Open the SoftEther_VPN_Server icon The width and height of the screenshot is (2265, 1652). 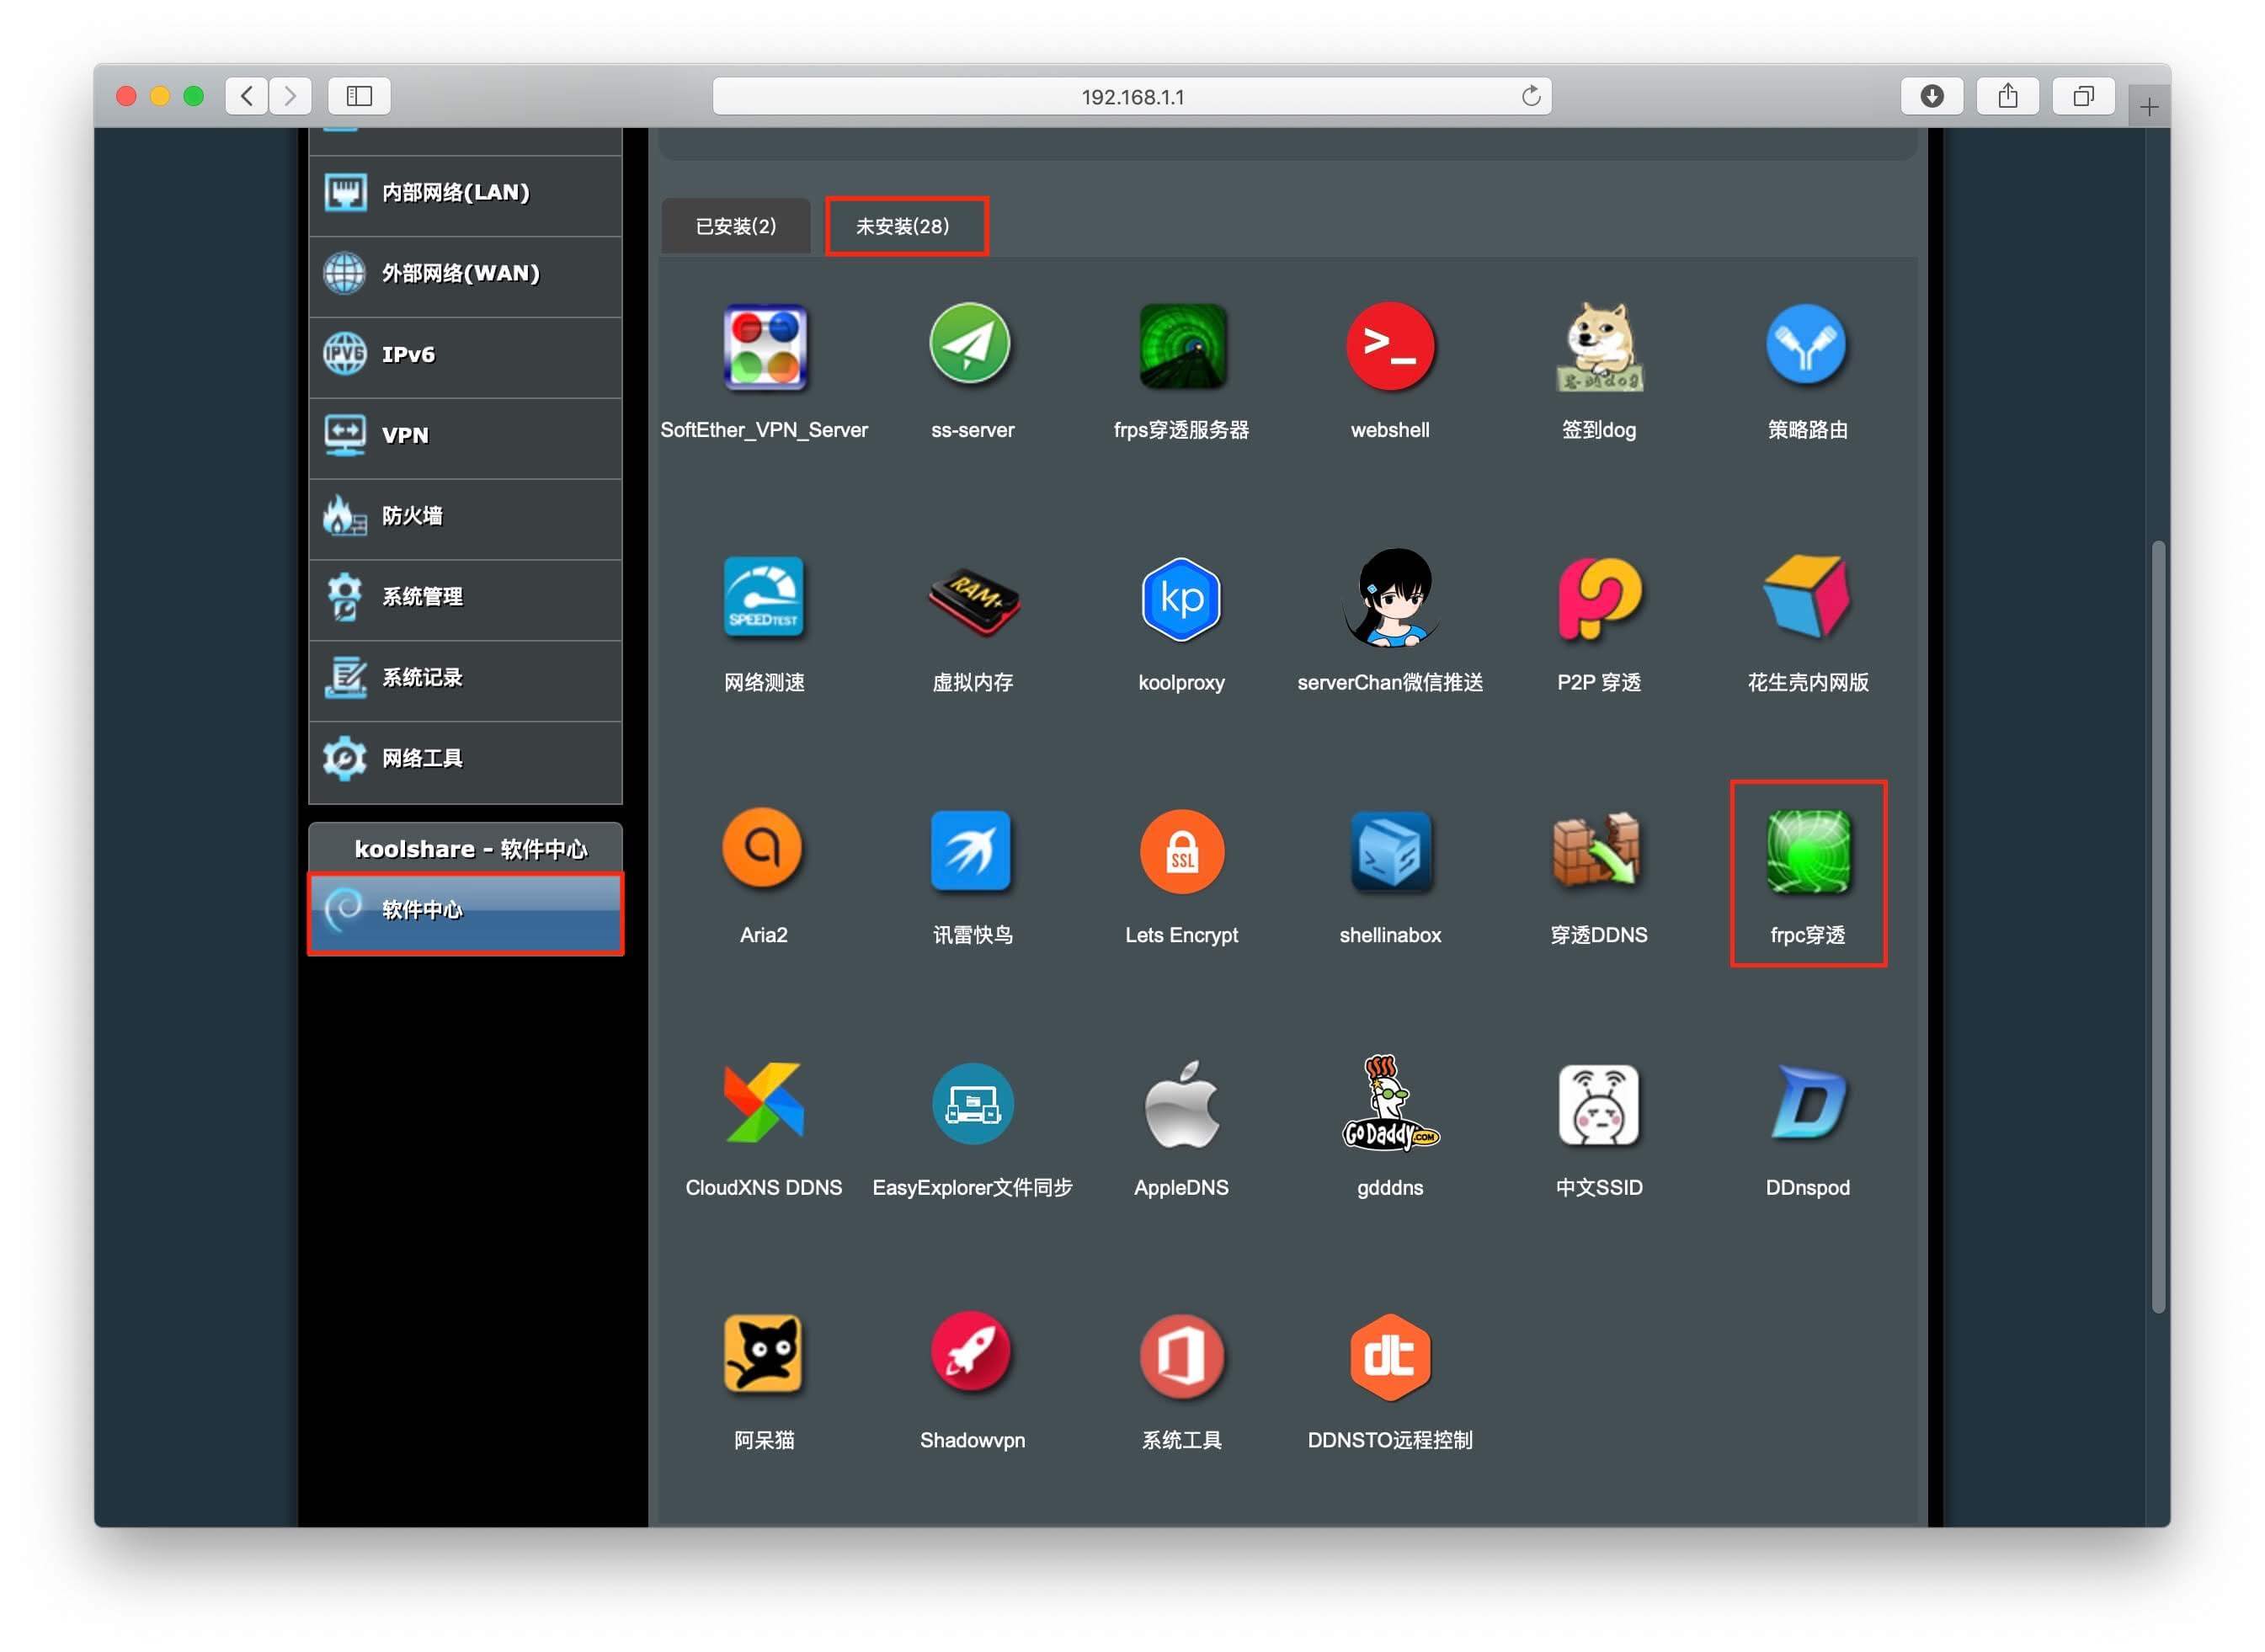(764, 347)
